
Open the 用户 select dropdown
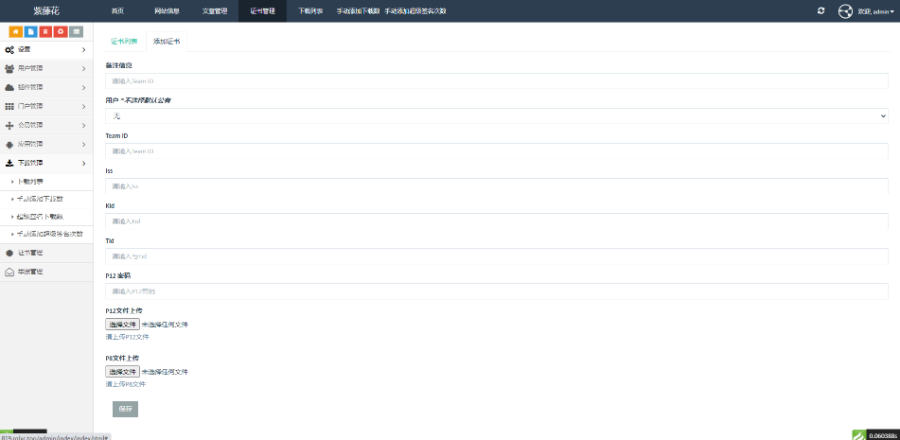[496, 116]
